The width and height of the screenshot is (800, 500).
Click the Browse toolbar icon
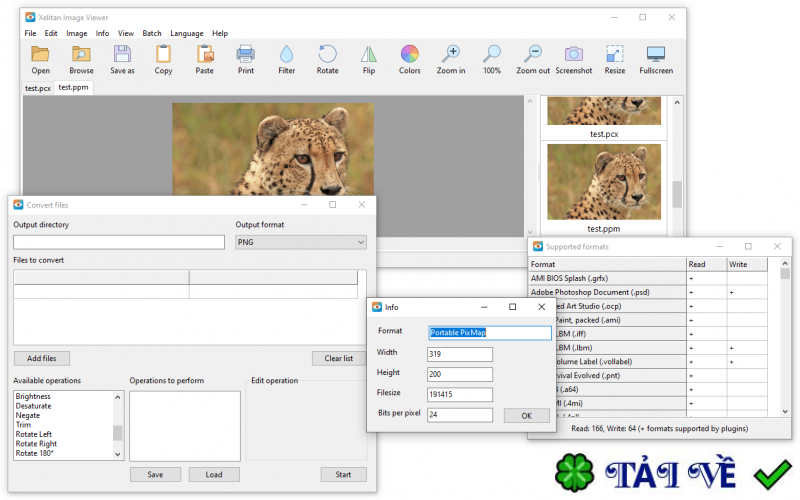click(x=81, y=54)
